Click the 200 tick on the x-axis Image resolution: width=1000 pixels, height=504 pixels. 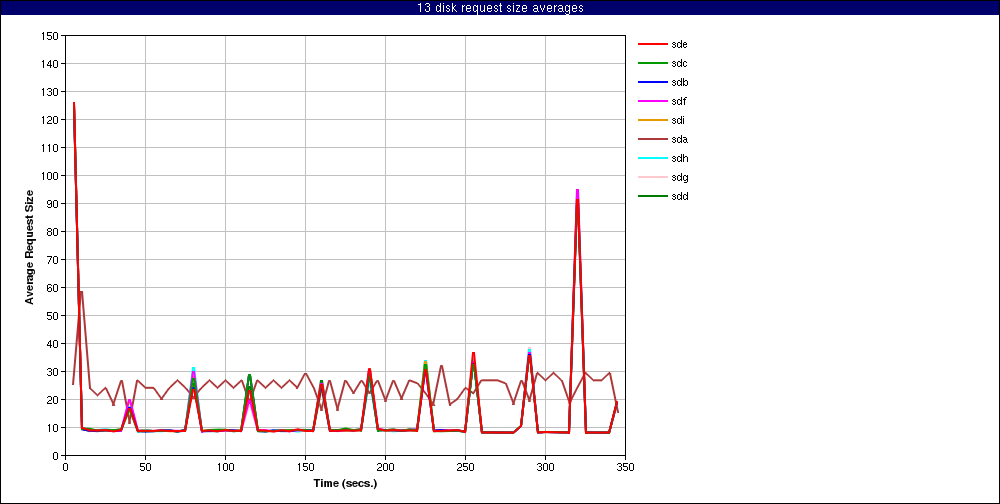[385, 467]
